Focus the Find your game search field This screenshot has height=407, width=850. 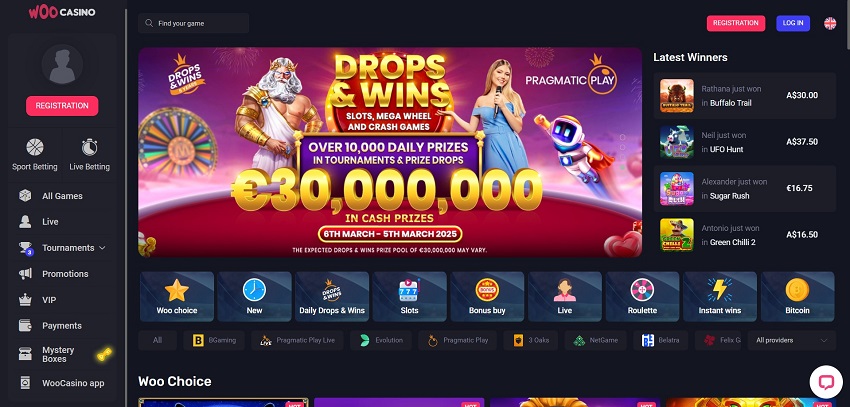pos(194,23)
